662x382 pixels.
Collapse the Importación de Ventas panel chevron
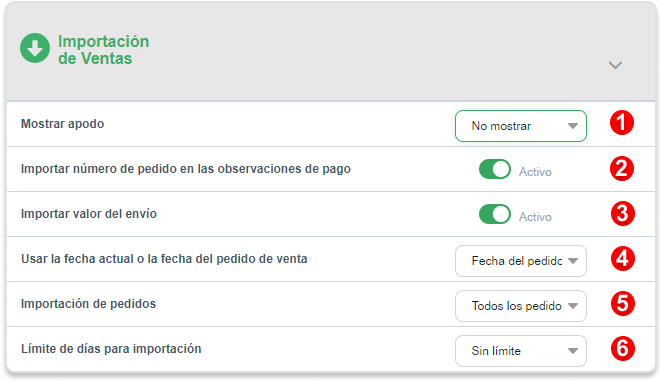[615, 65]
